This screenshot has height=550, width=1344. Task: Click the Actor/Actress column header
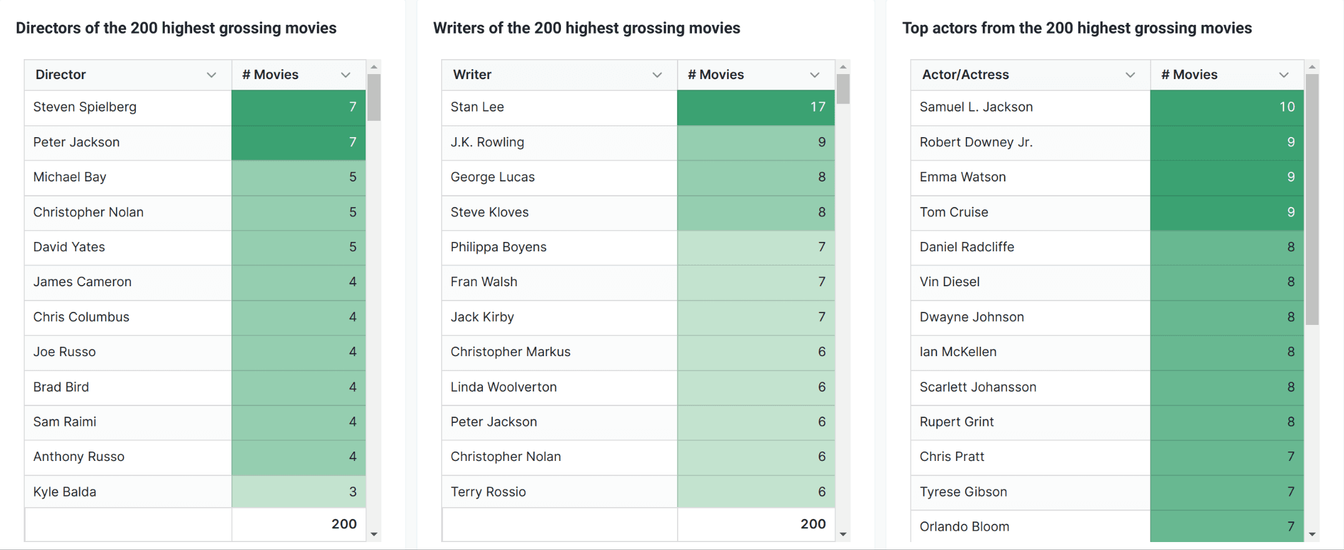coord(1031,75)
